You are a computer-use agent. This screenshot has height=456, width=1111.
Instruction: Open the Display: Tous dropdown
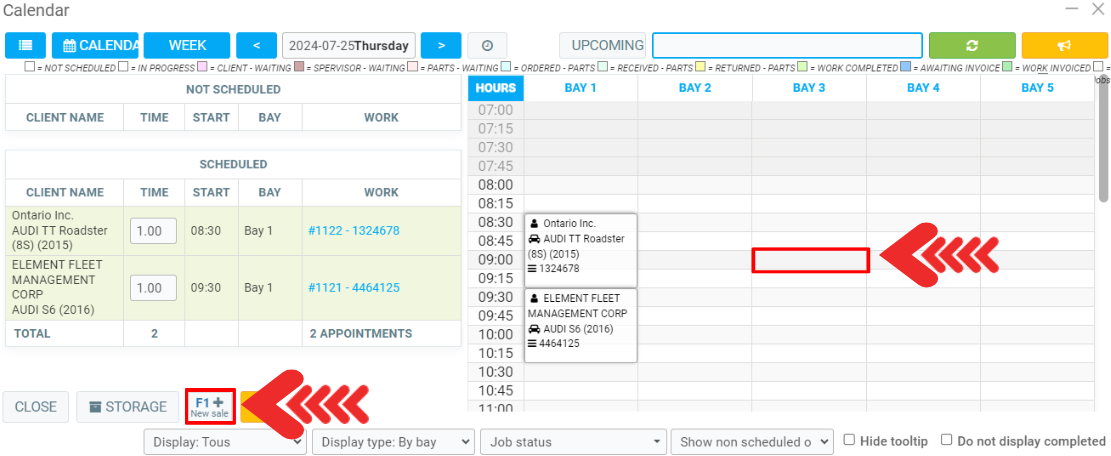[225, 441]
